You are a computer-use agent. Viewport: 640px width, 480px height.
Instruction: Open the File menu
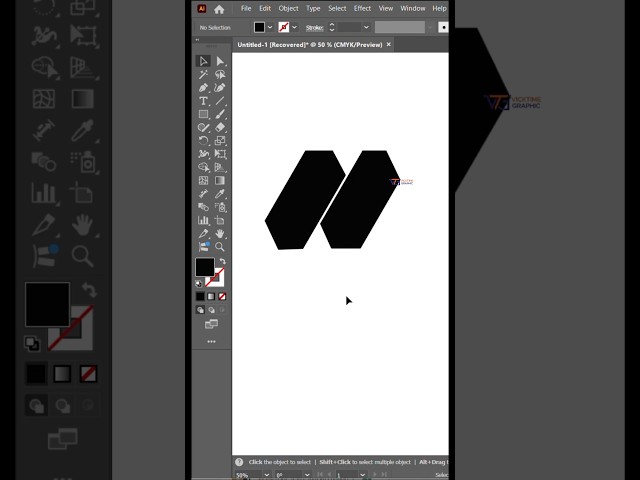point(246,9)
